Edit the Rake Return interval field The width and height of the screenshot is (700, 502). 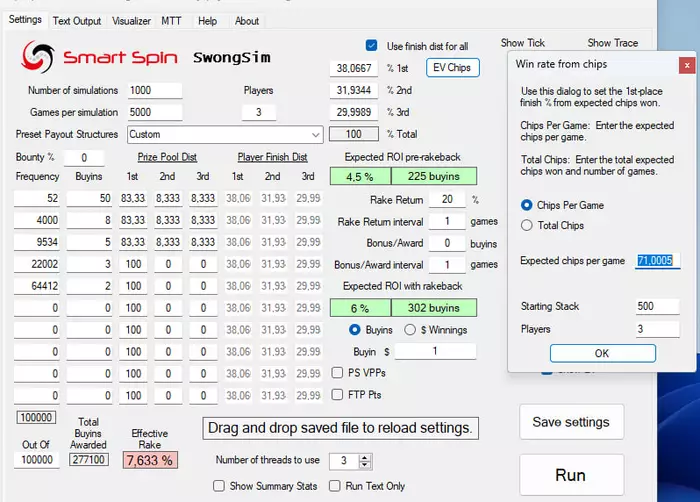click(x=447, y=221)
